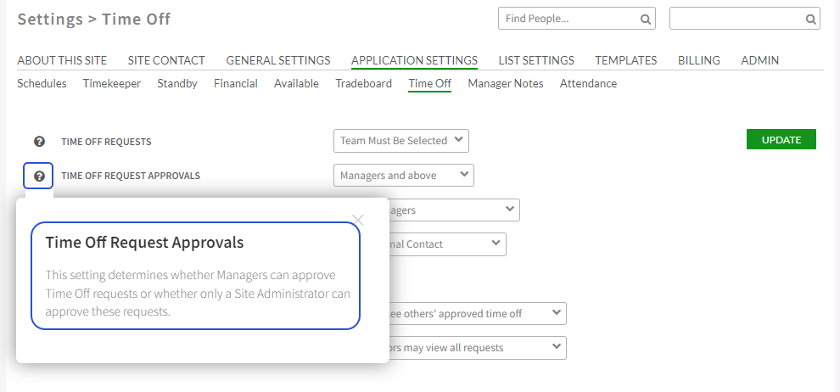Image resolution: width=840 pixels, height=392 pixels.
Task: Open the partially hidden Contact dropdown
Action: tap(447, 244)
